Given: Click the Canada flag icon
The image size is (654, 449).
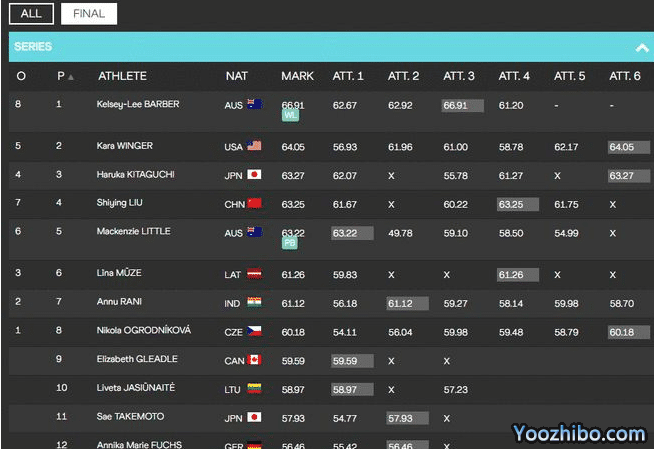Looking at the screenshot, I should 254,361.
